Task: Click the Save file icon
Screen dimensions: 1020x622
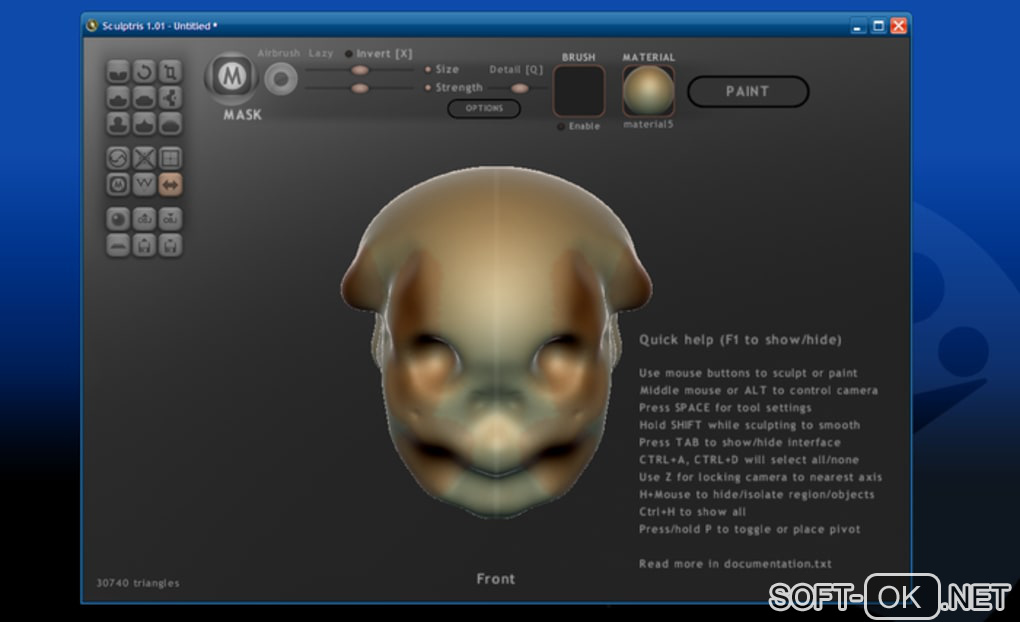Action: coord(170,245)
